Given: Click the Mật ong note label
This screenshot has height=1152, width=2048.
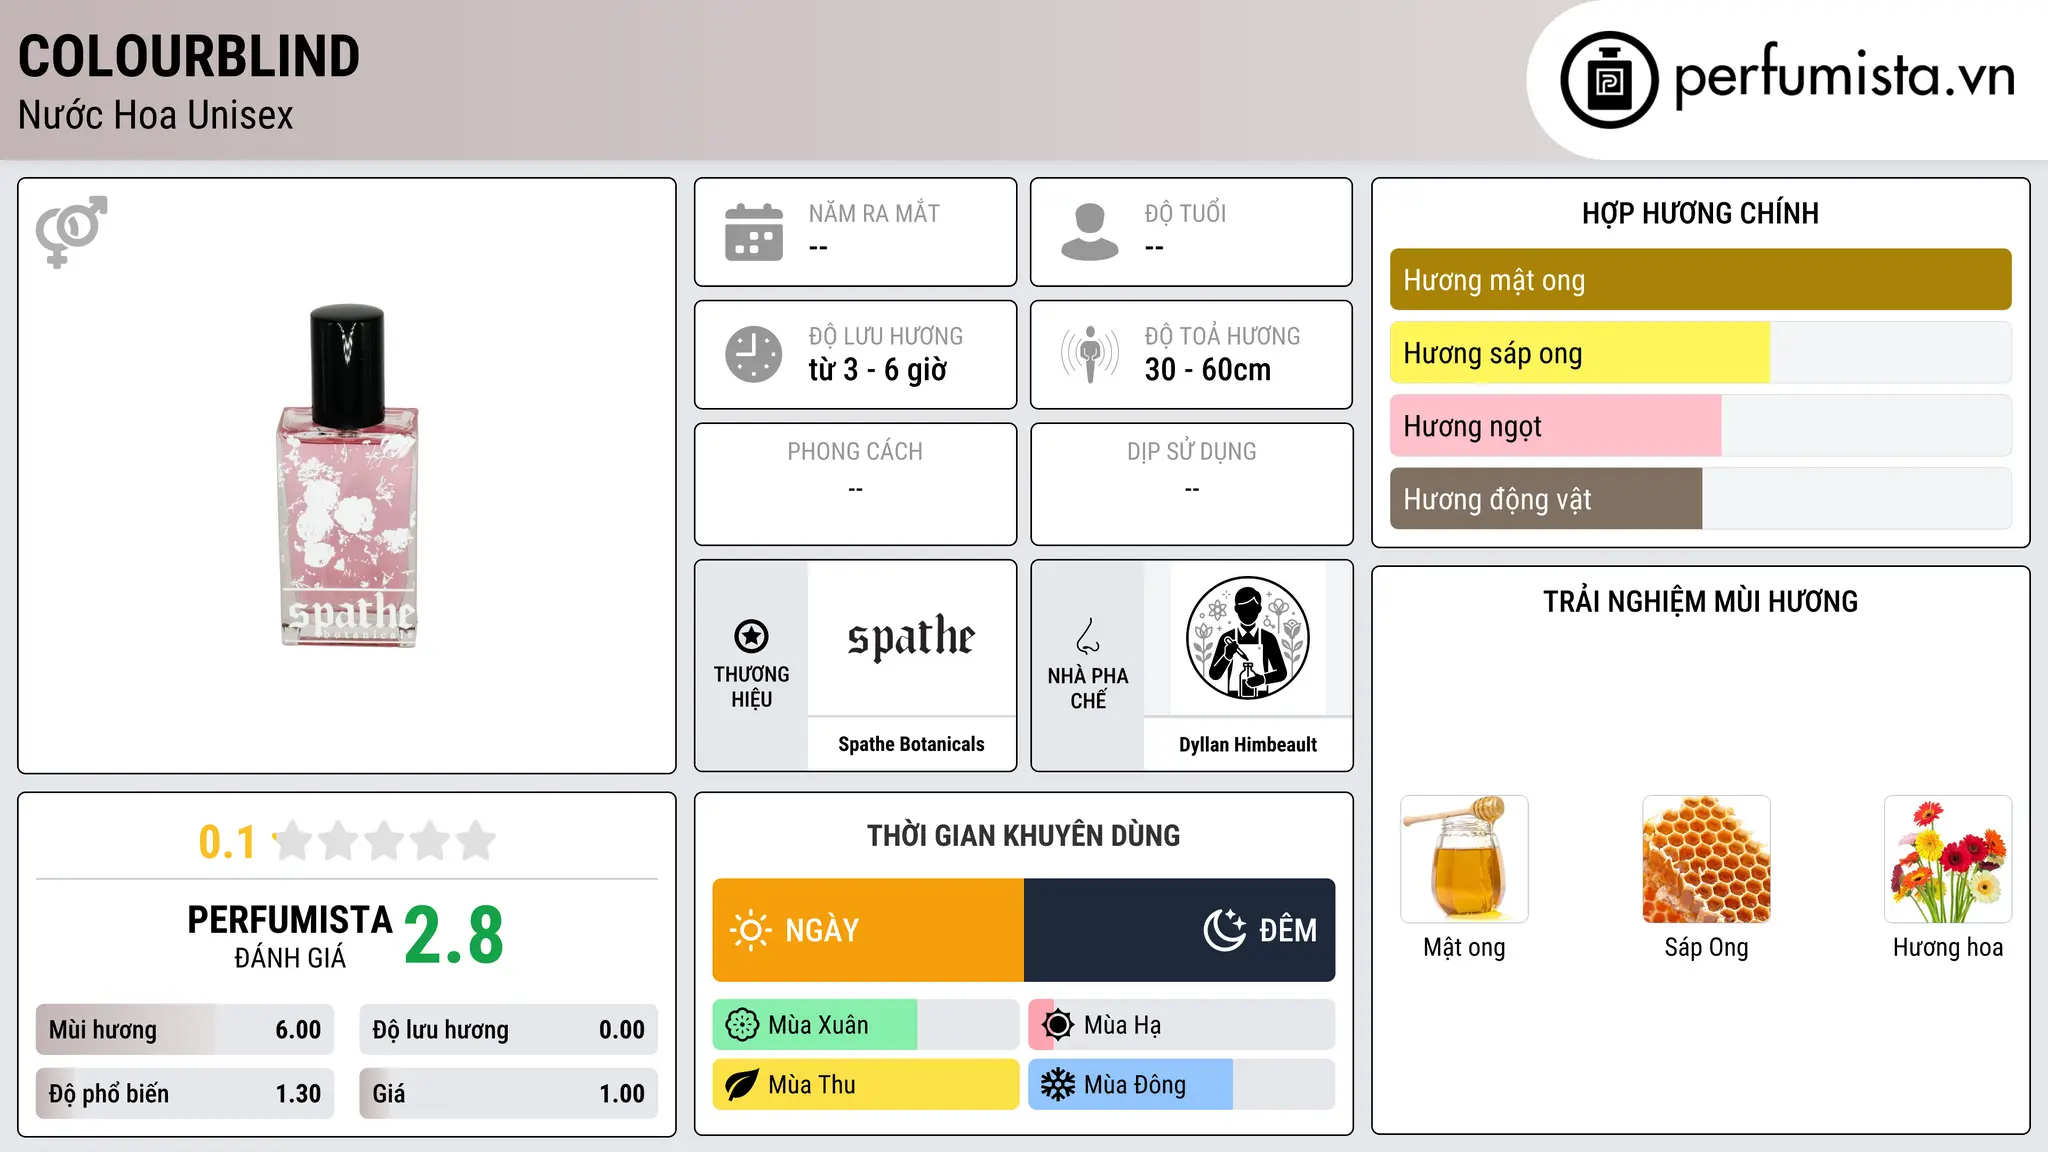Looking at the screenshot, I should pyautogui.click(x=1464, y=948).
